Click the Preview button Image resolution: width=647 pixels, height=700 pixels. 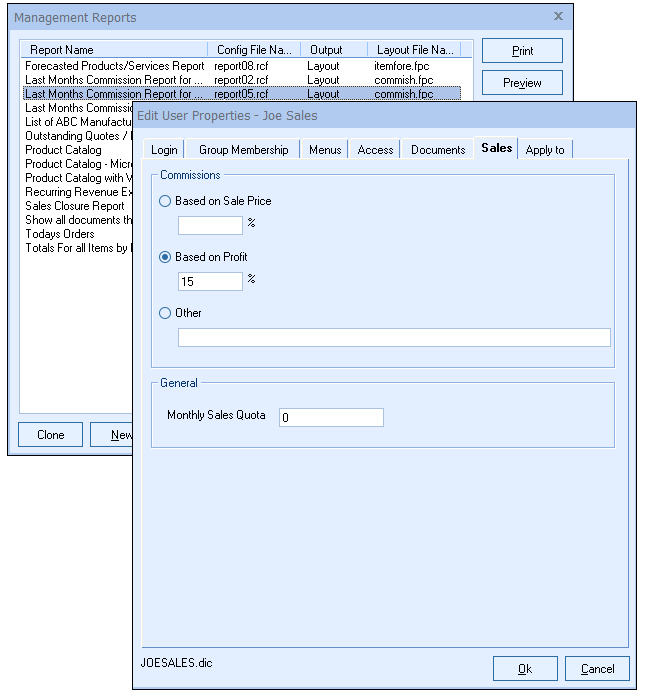click(522, 83)
